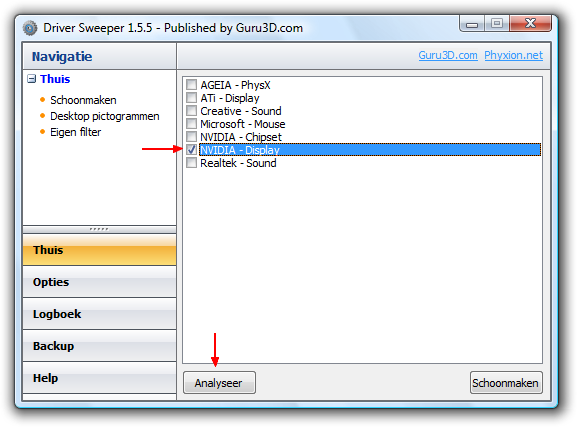Click the Schoonmaken button at bottom right
This screenshot has height=427, width=577.
coord(506,383)
